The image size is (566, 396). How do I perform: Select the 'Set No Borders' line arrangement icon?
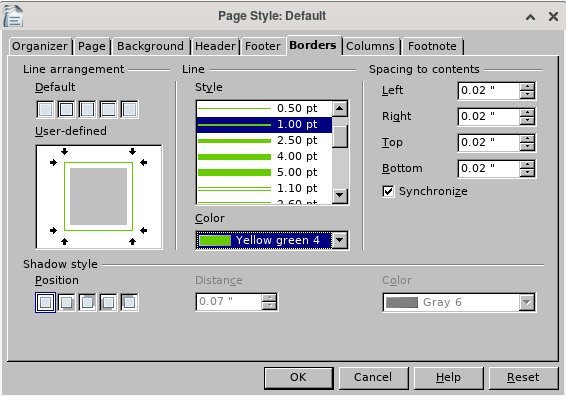[x=45, y=109]
